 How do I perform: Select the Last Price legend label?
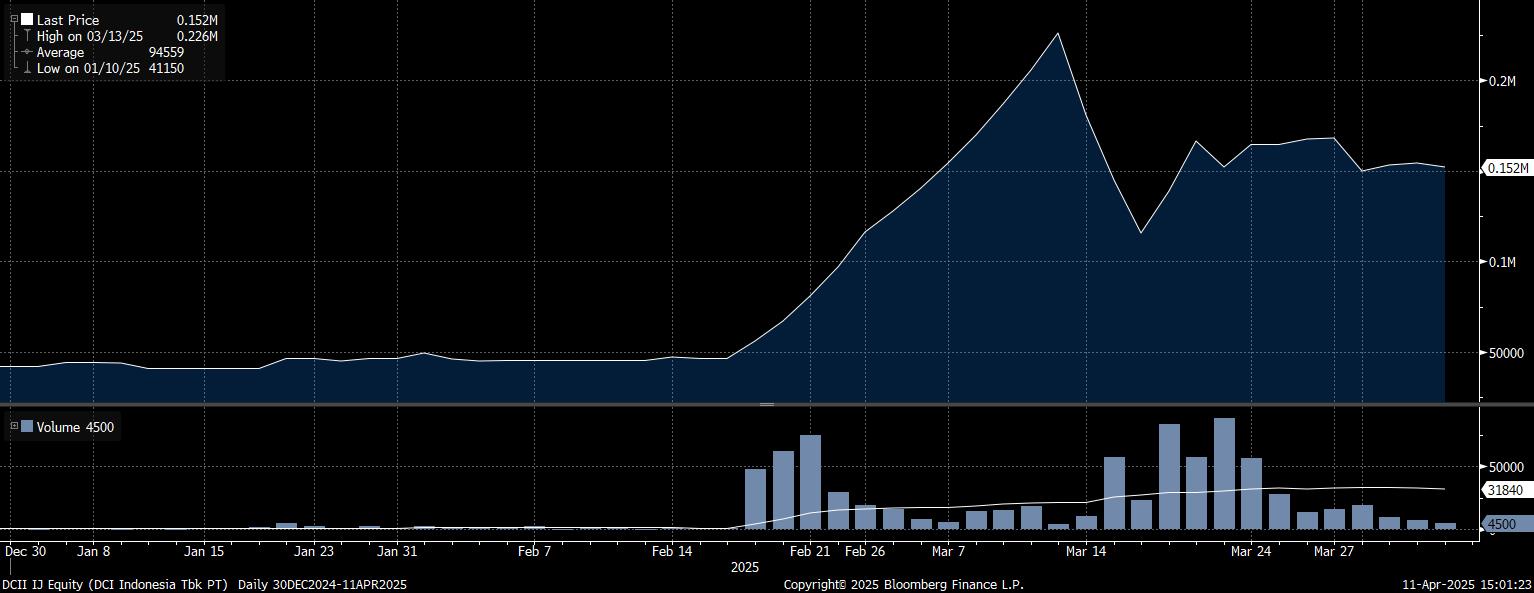[68, 20]
